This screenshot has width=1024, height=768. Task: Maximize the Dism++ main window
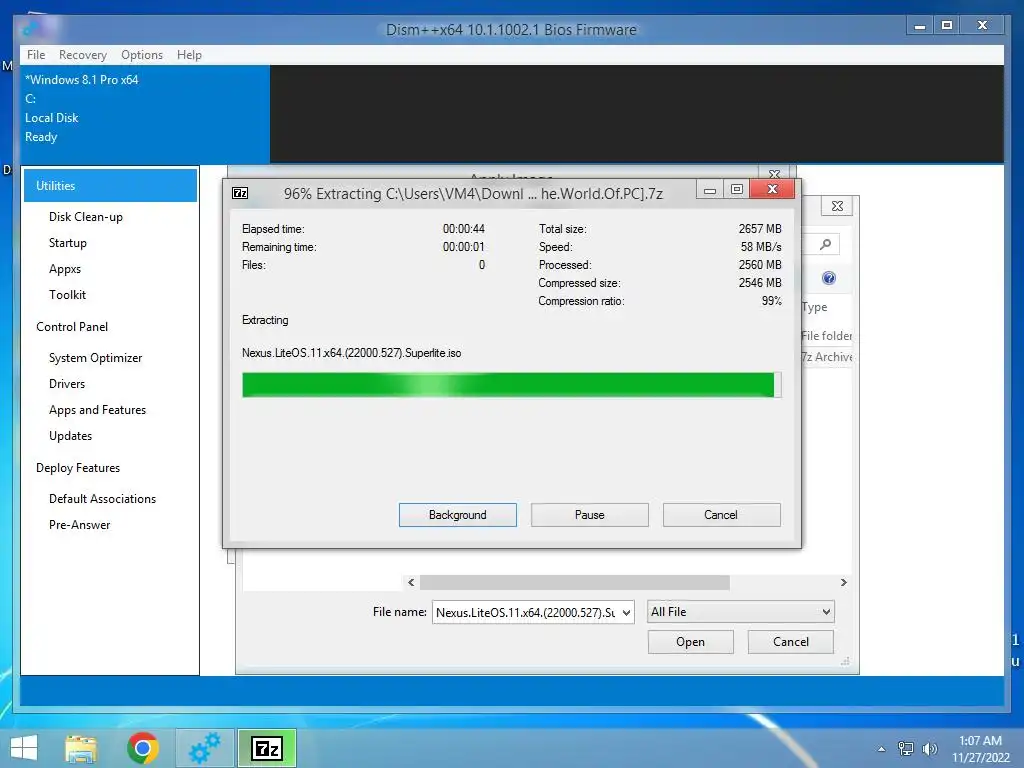[946, 25]
